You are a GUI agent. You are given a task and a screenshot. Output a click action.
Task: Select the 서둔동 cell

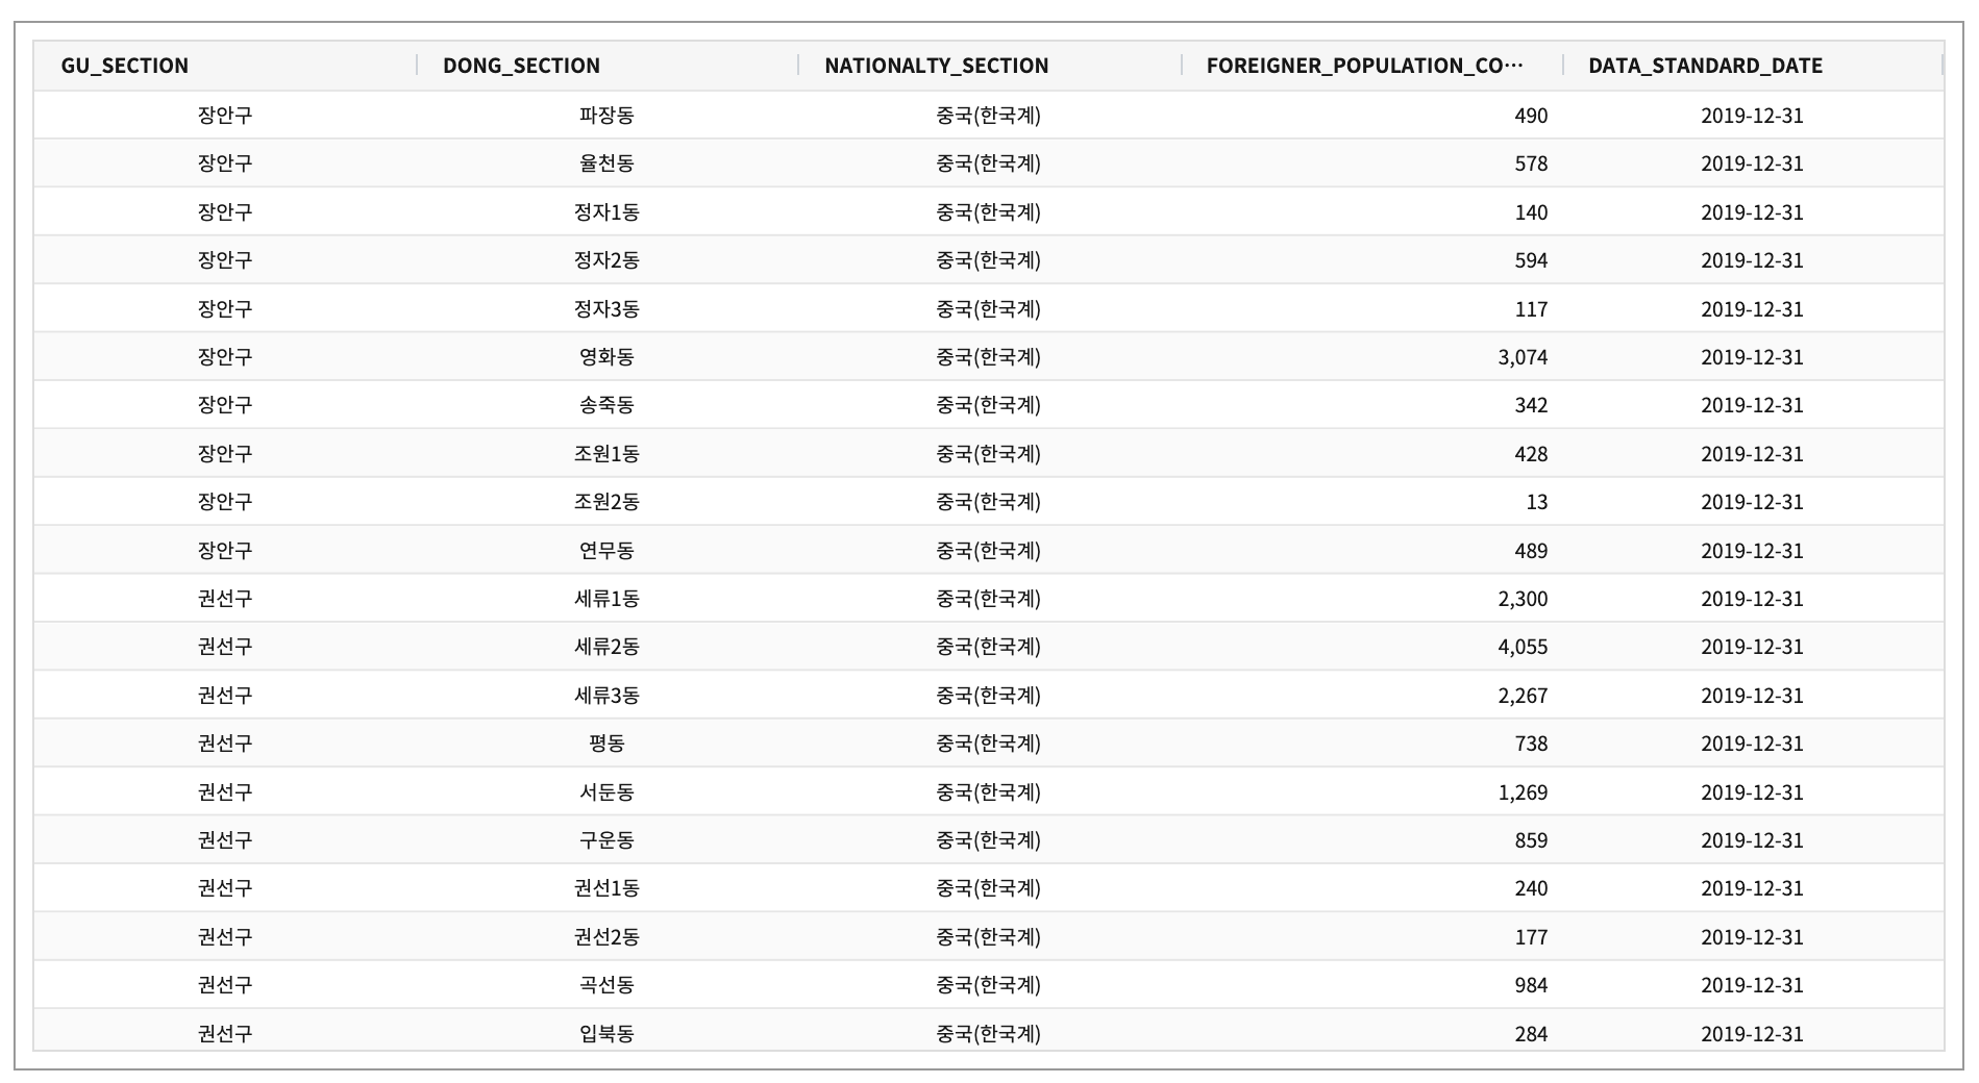click(x=607, y=792)
